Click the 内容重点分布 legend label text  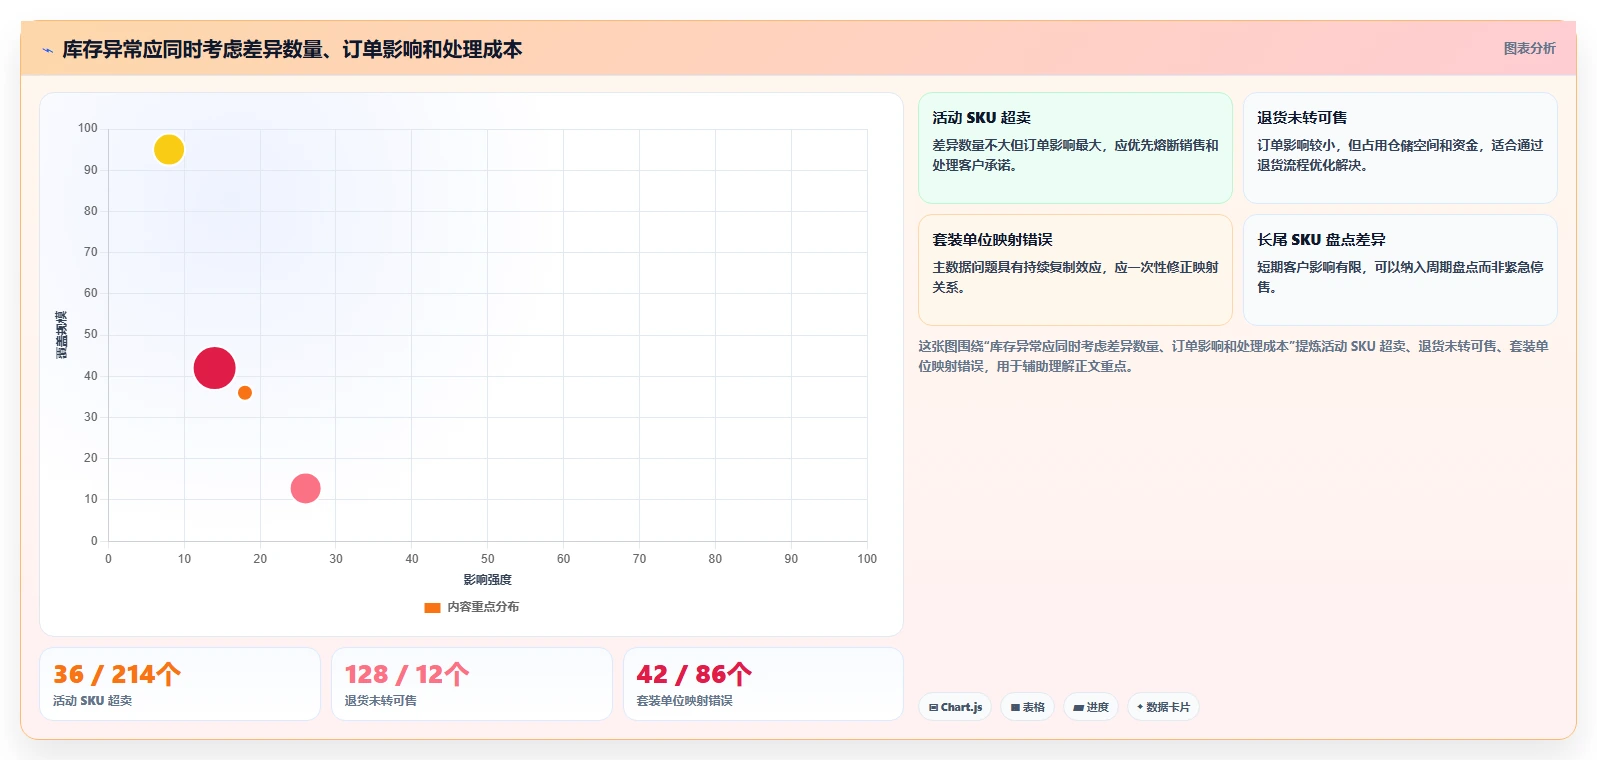click(x=483, y=607)
